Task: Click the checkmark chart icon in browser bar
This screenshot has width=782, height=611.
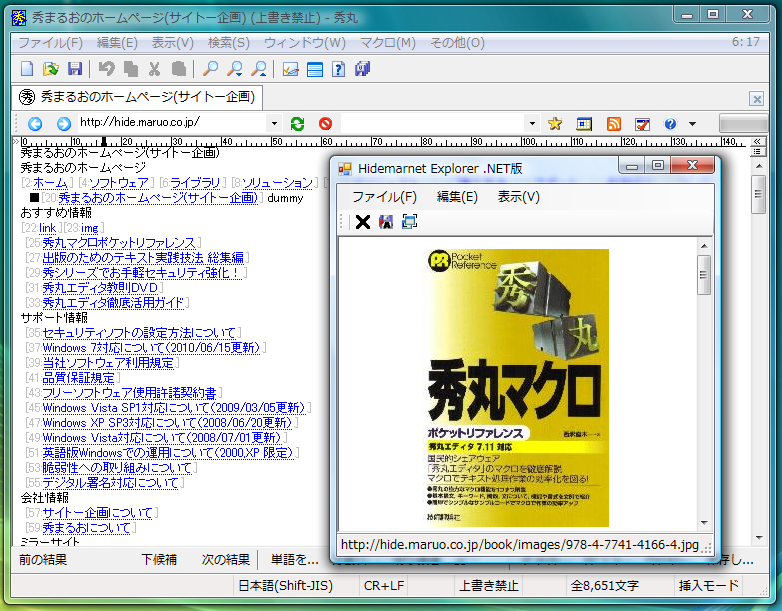Action: pyautogui.click(x=642, y=123)
